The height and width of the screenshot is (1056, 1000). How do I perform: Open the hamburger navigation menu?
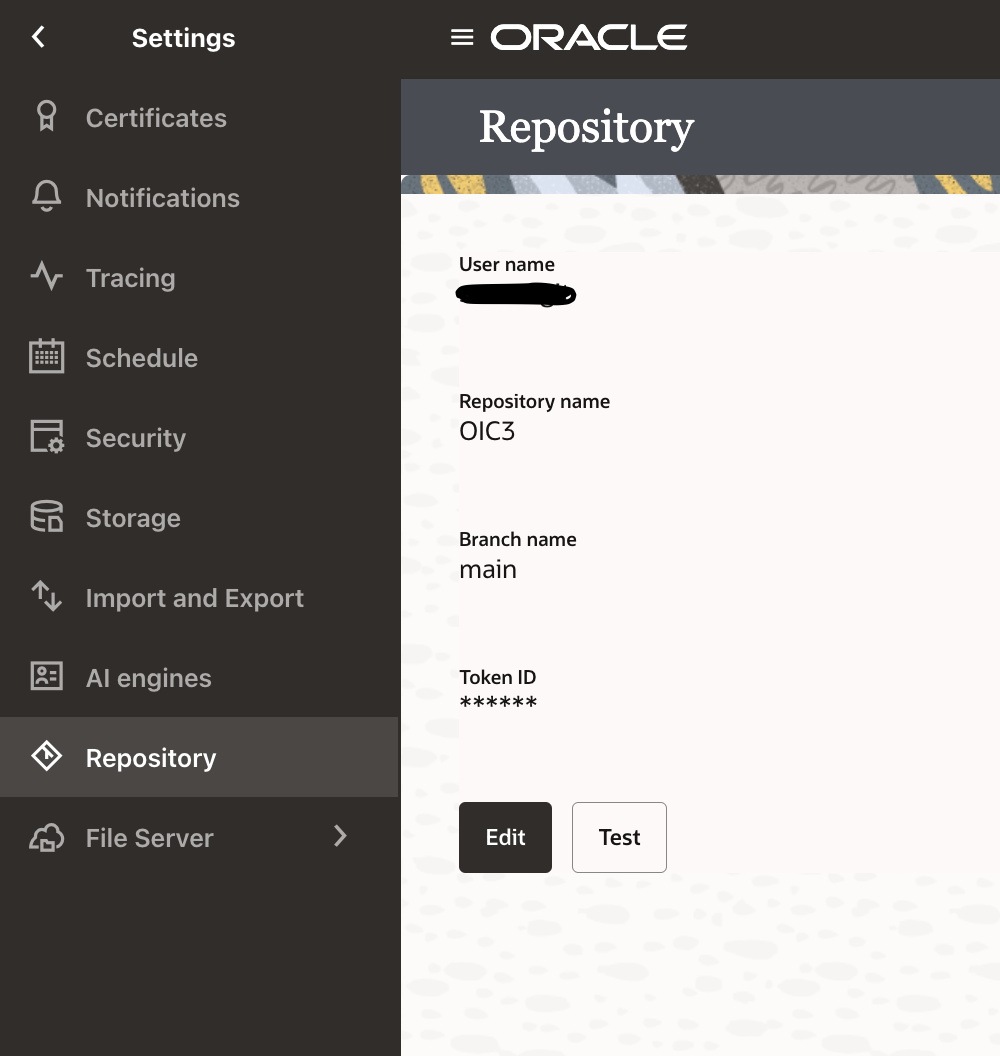tap(462, 37)
